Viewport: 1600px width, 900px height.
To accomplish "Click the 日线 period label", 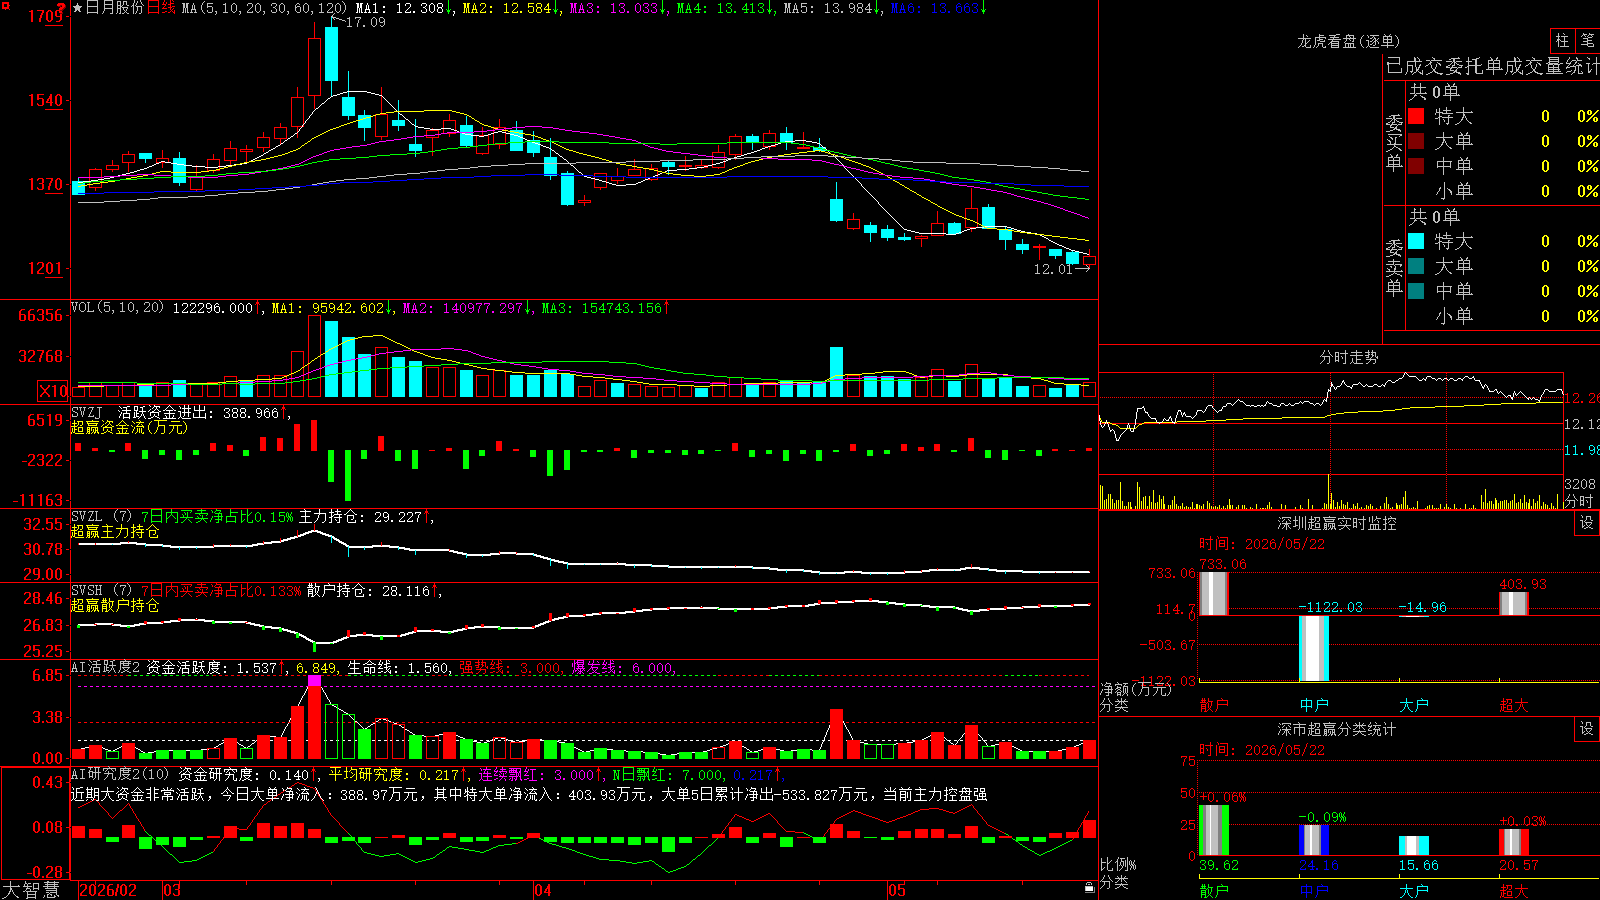I will 161,8.
